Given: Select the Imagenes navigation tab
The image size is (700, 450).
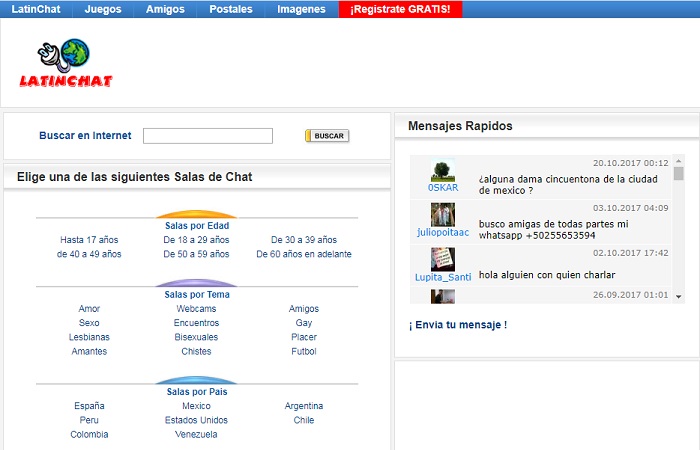Looking at the screenshot, I should 301,9.
